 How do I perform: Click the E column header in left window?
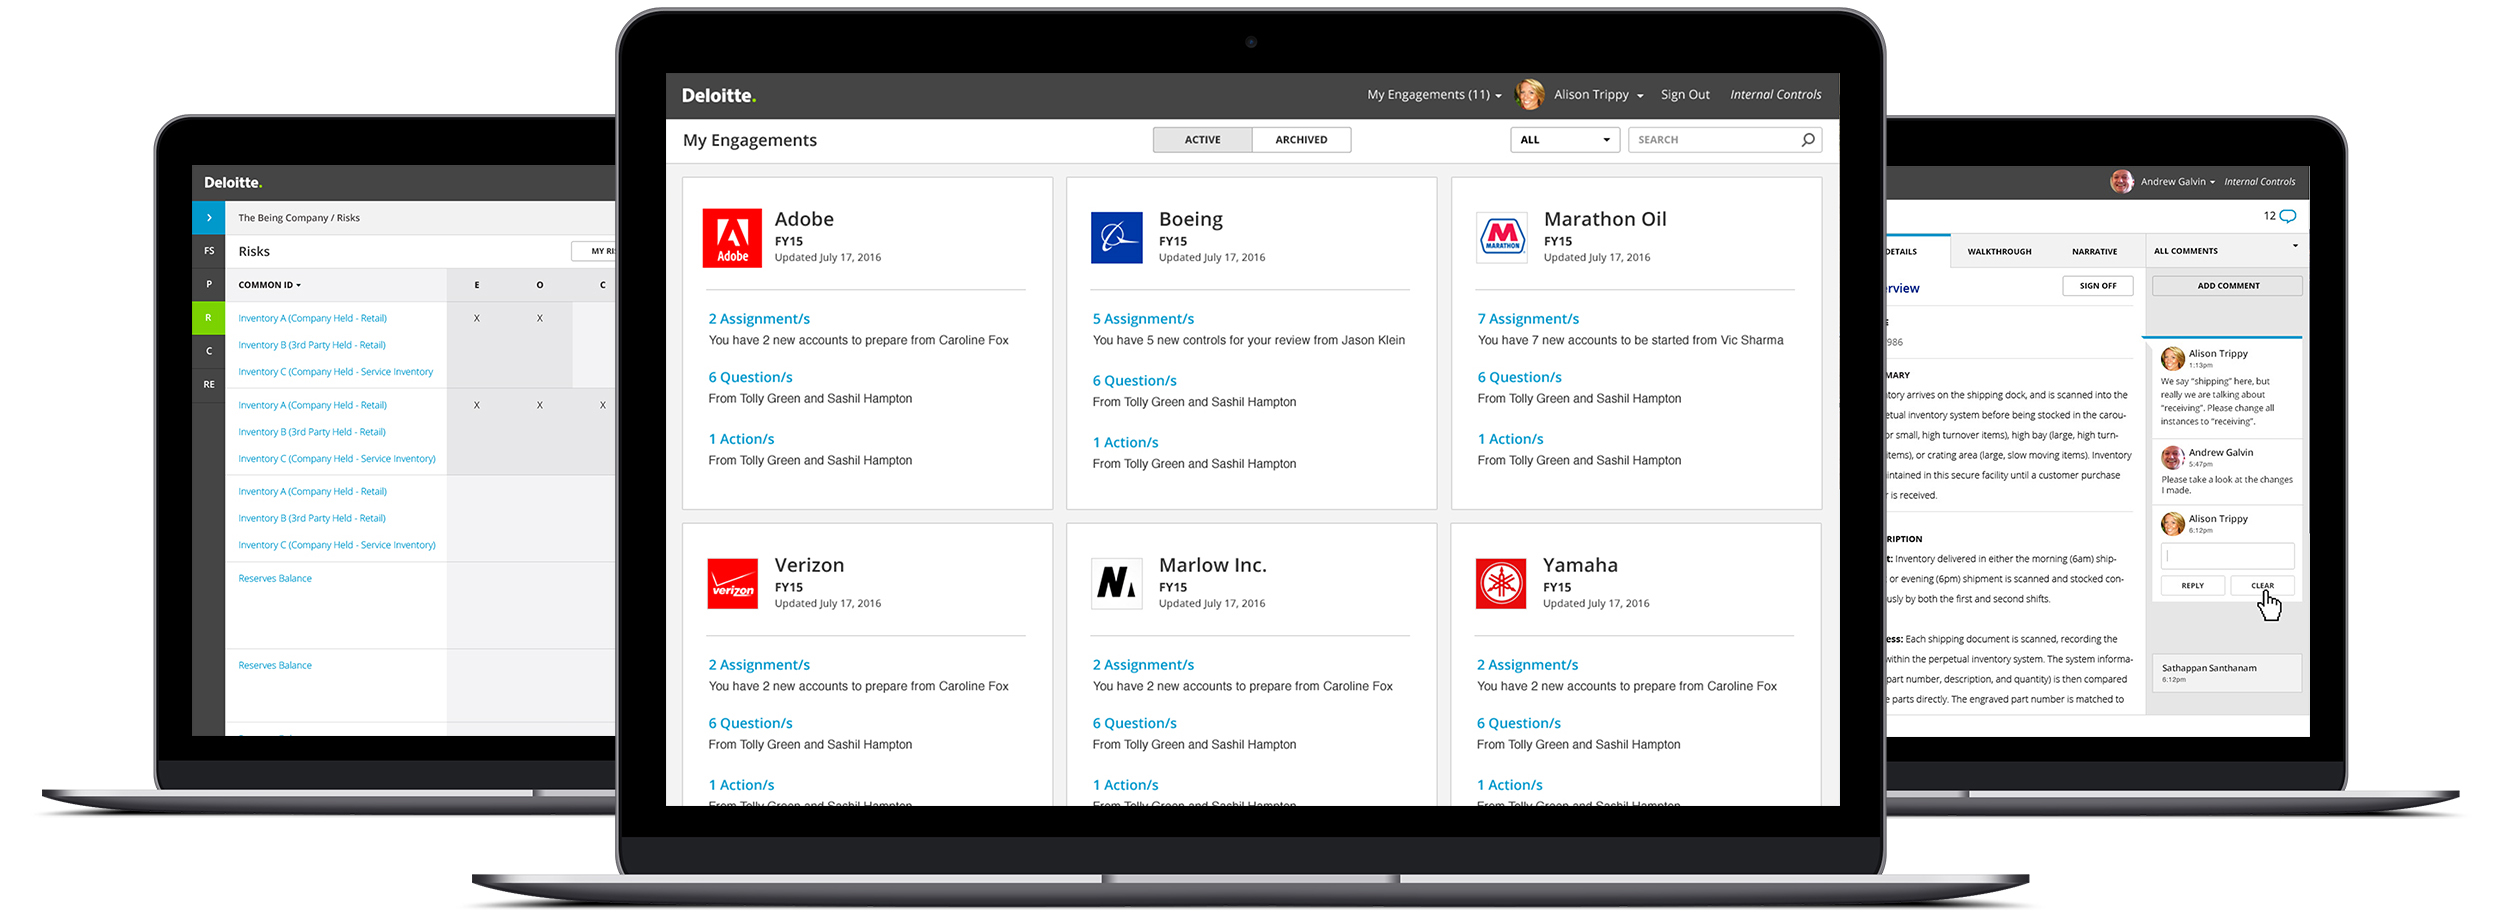click(x=477, y=285)
